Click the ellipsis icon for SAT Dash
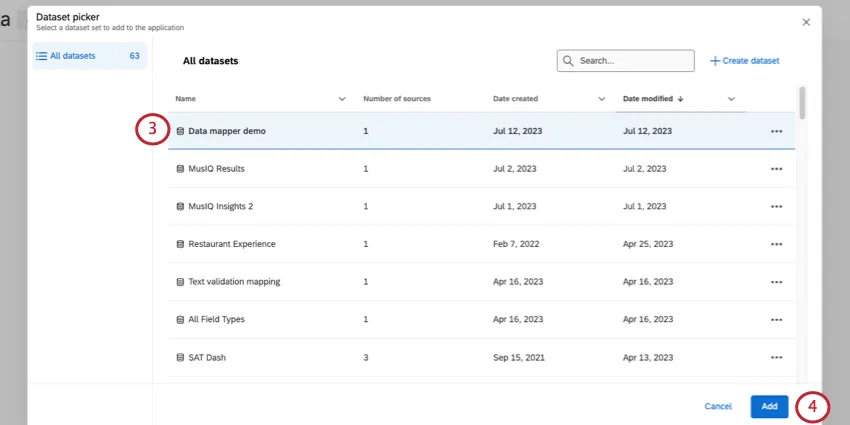 (776, 358)
